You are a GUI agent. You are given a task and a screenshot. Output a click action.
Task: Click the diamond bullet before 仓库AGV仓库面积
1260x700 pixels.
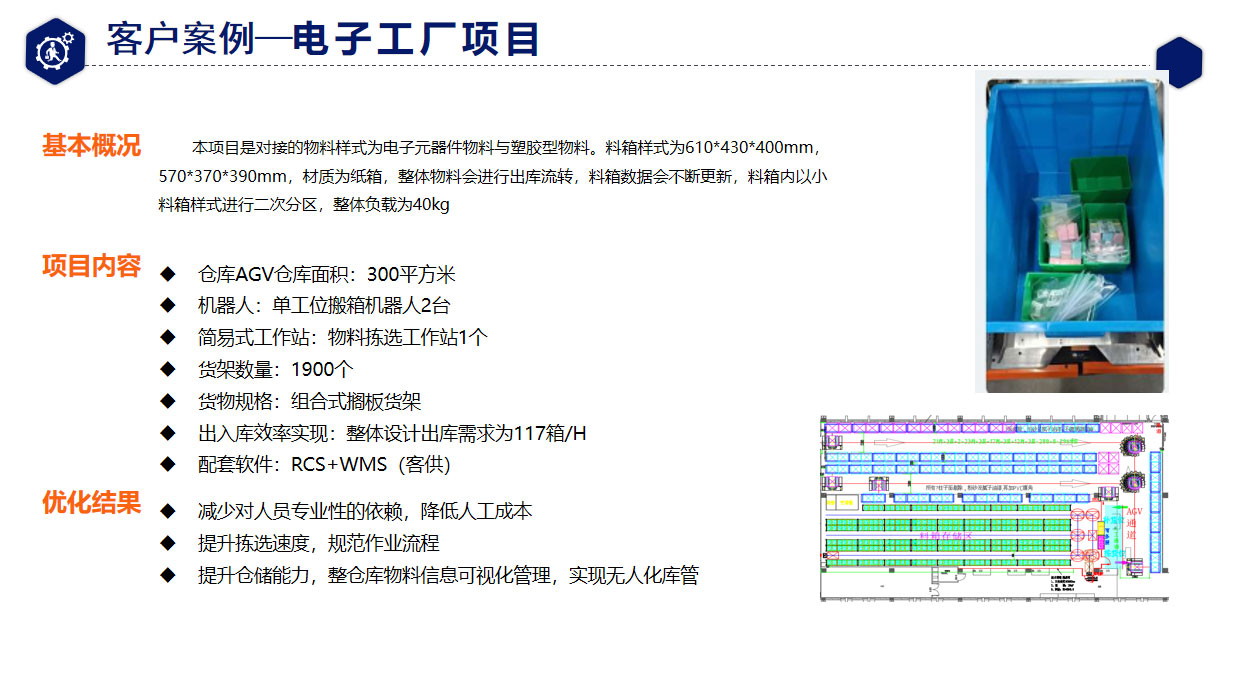(x=168, y=274)
